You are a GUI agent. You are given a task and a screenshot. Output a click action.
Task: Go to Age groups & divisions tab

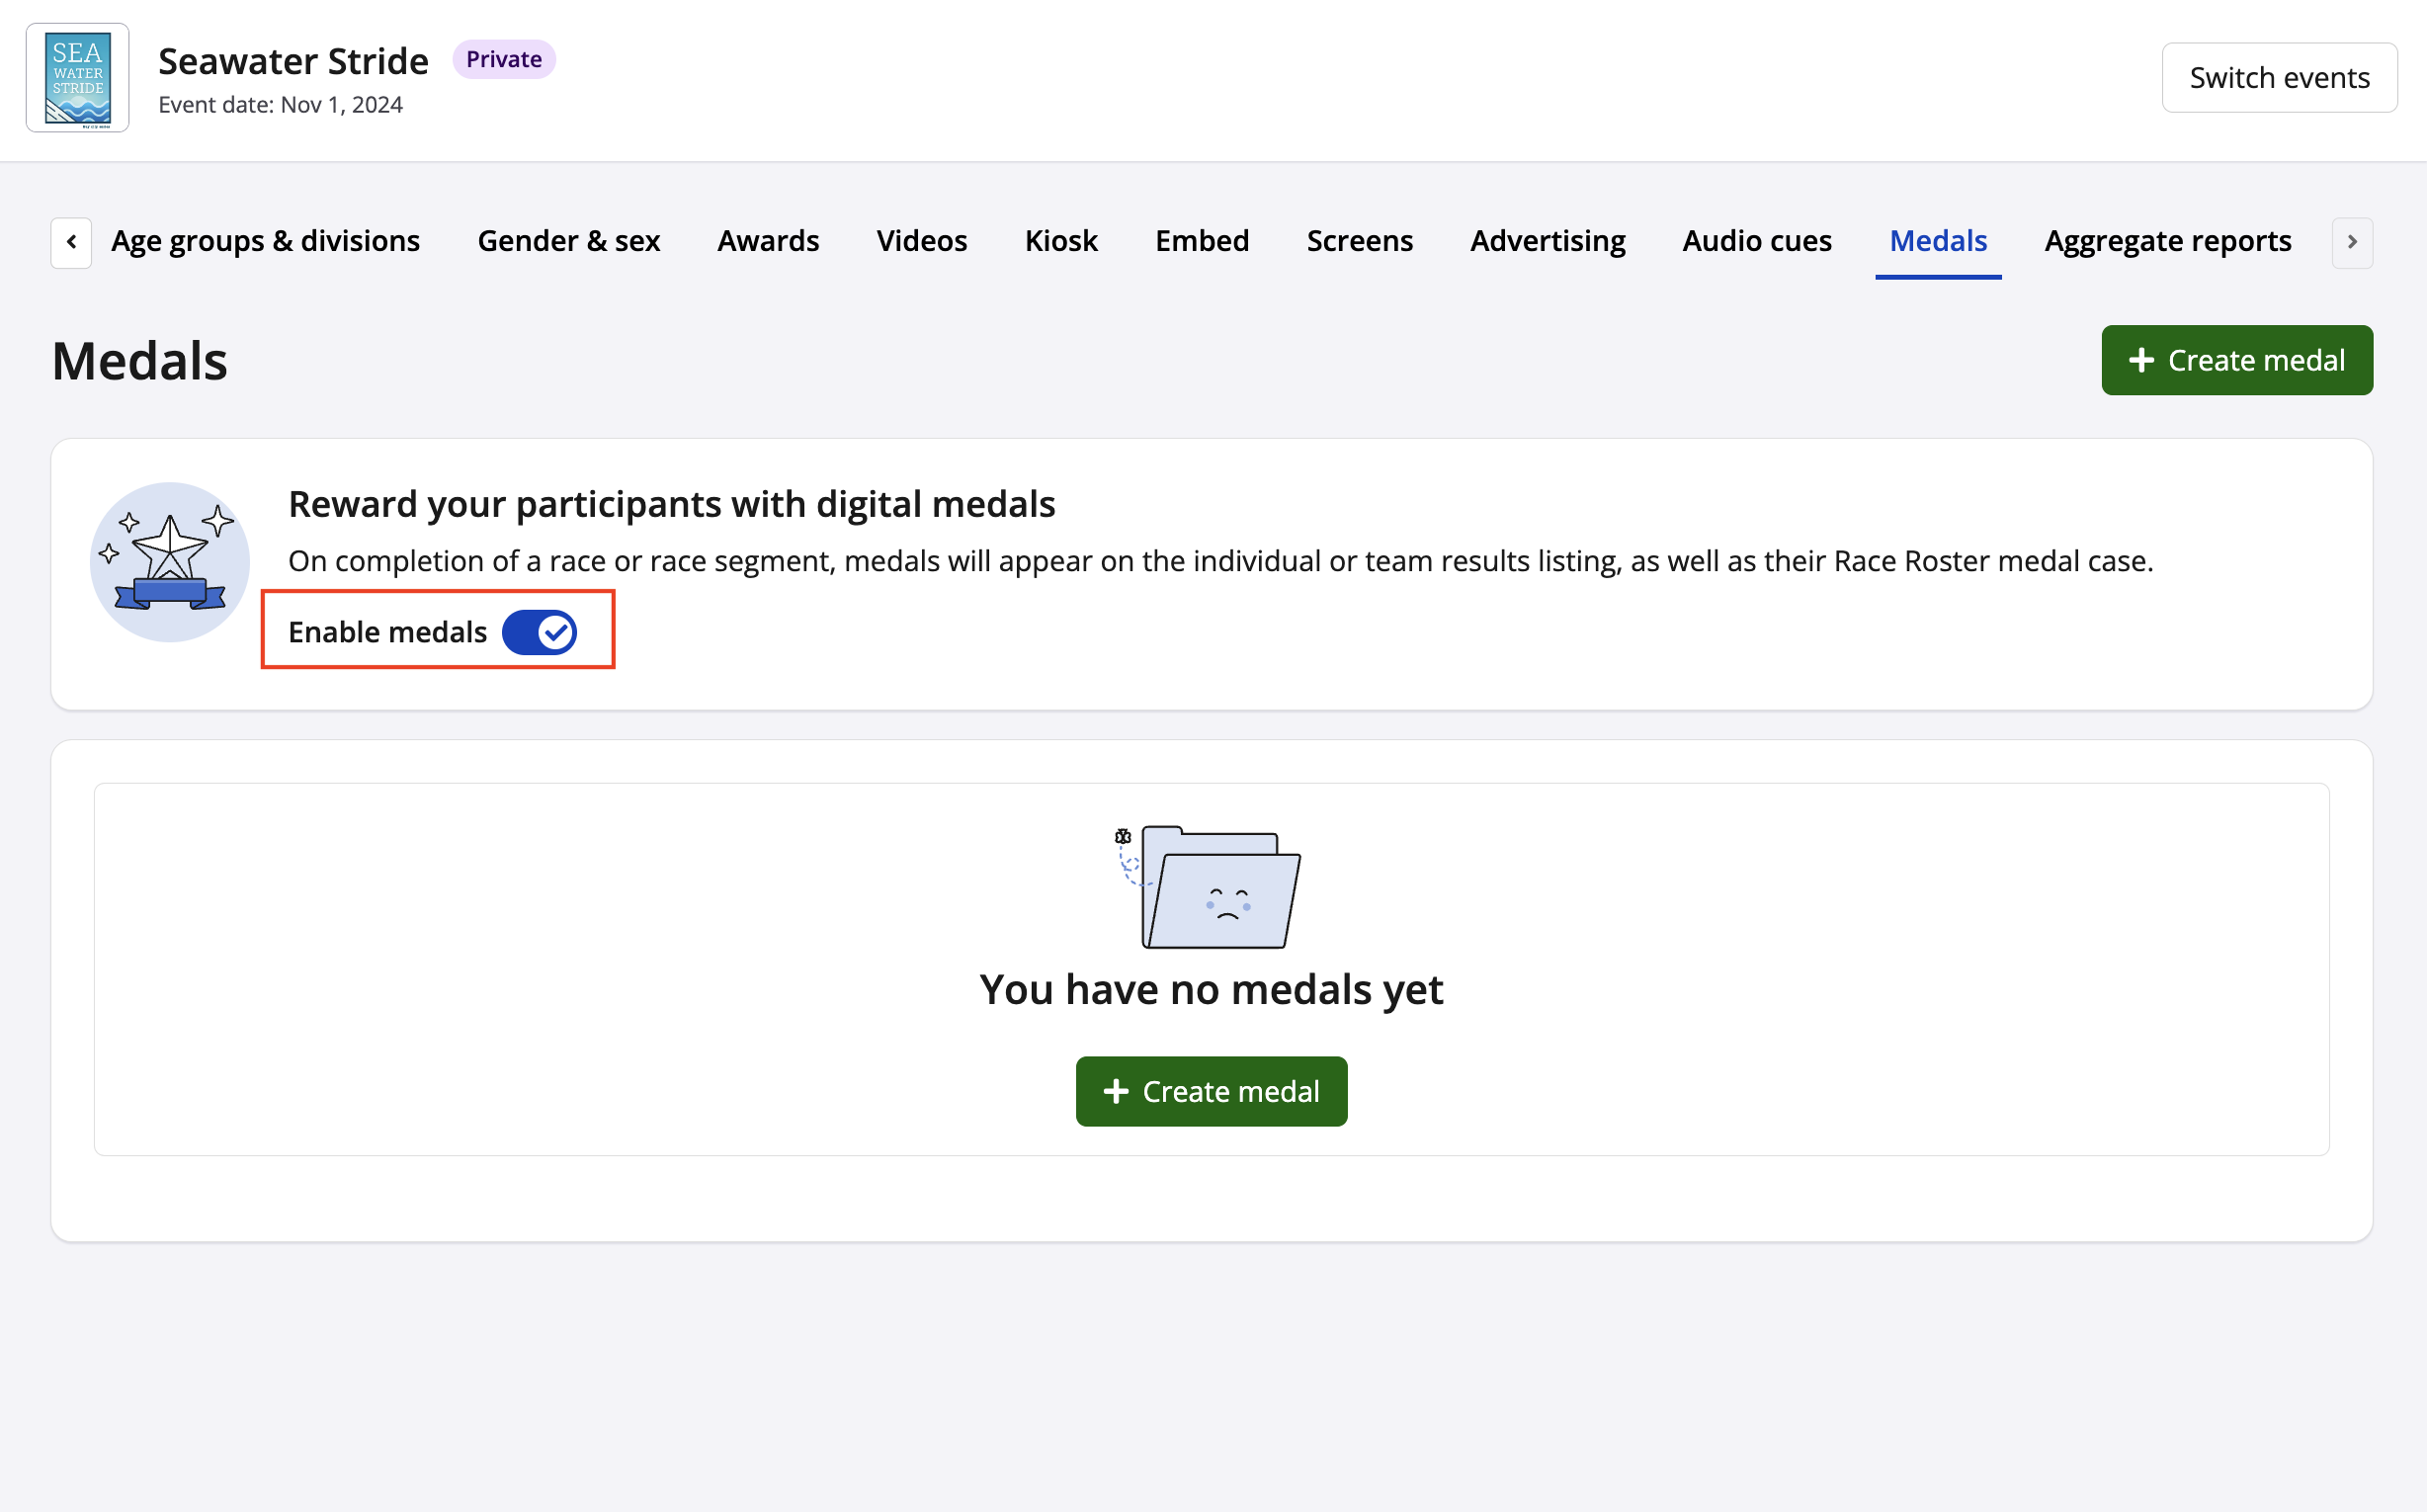coord(265,241)
